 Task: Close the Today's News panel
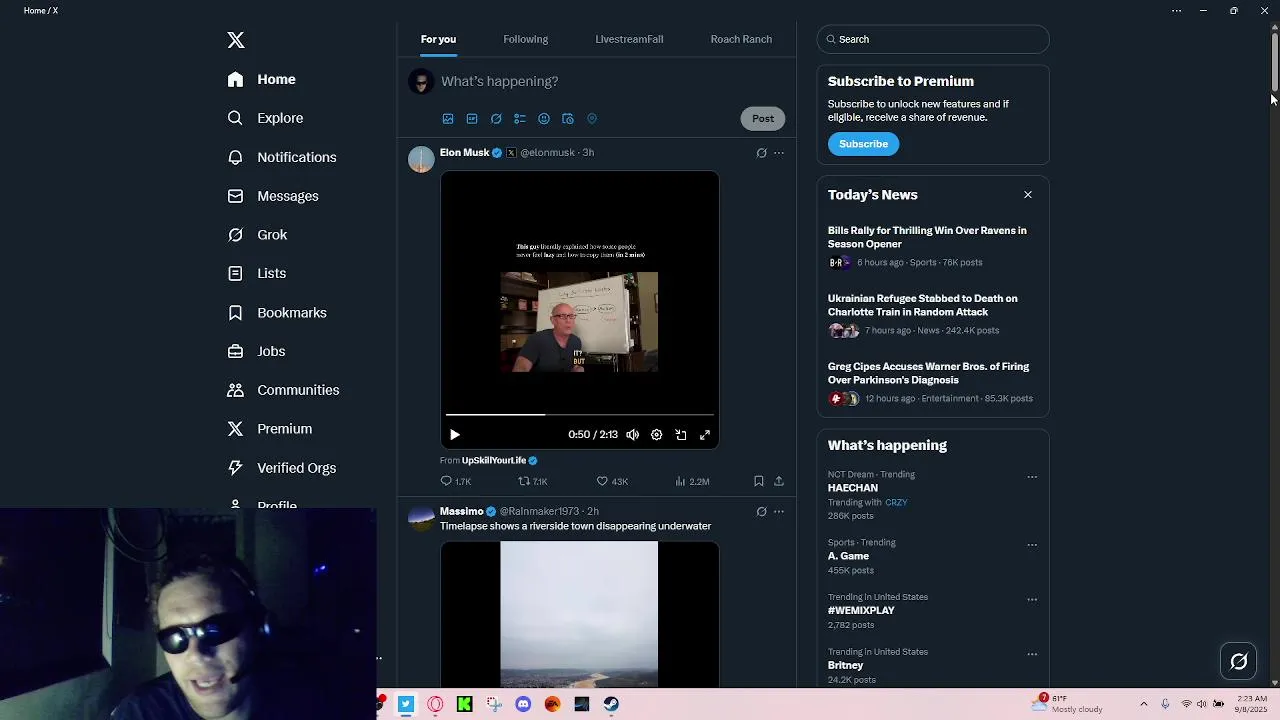pos(1028,195)
